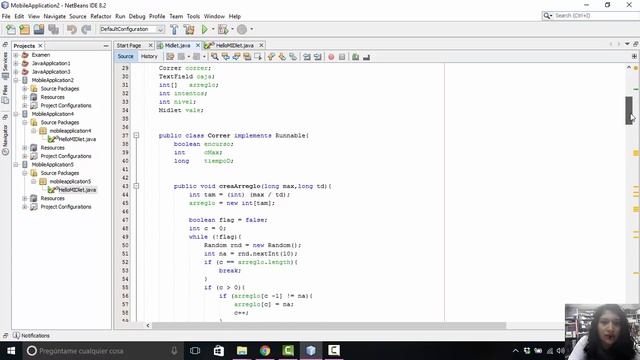640x360 pixels.
Task: Open the Navigate menu
Action: [x=54, y=16]
